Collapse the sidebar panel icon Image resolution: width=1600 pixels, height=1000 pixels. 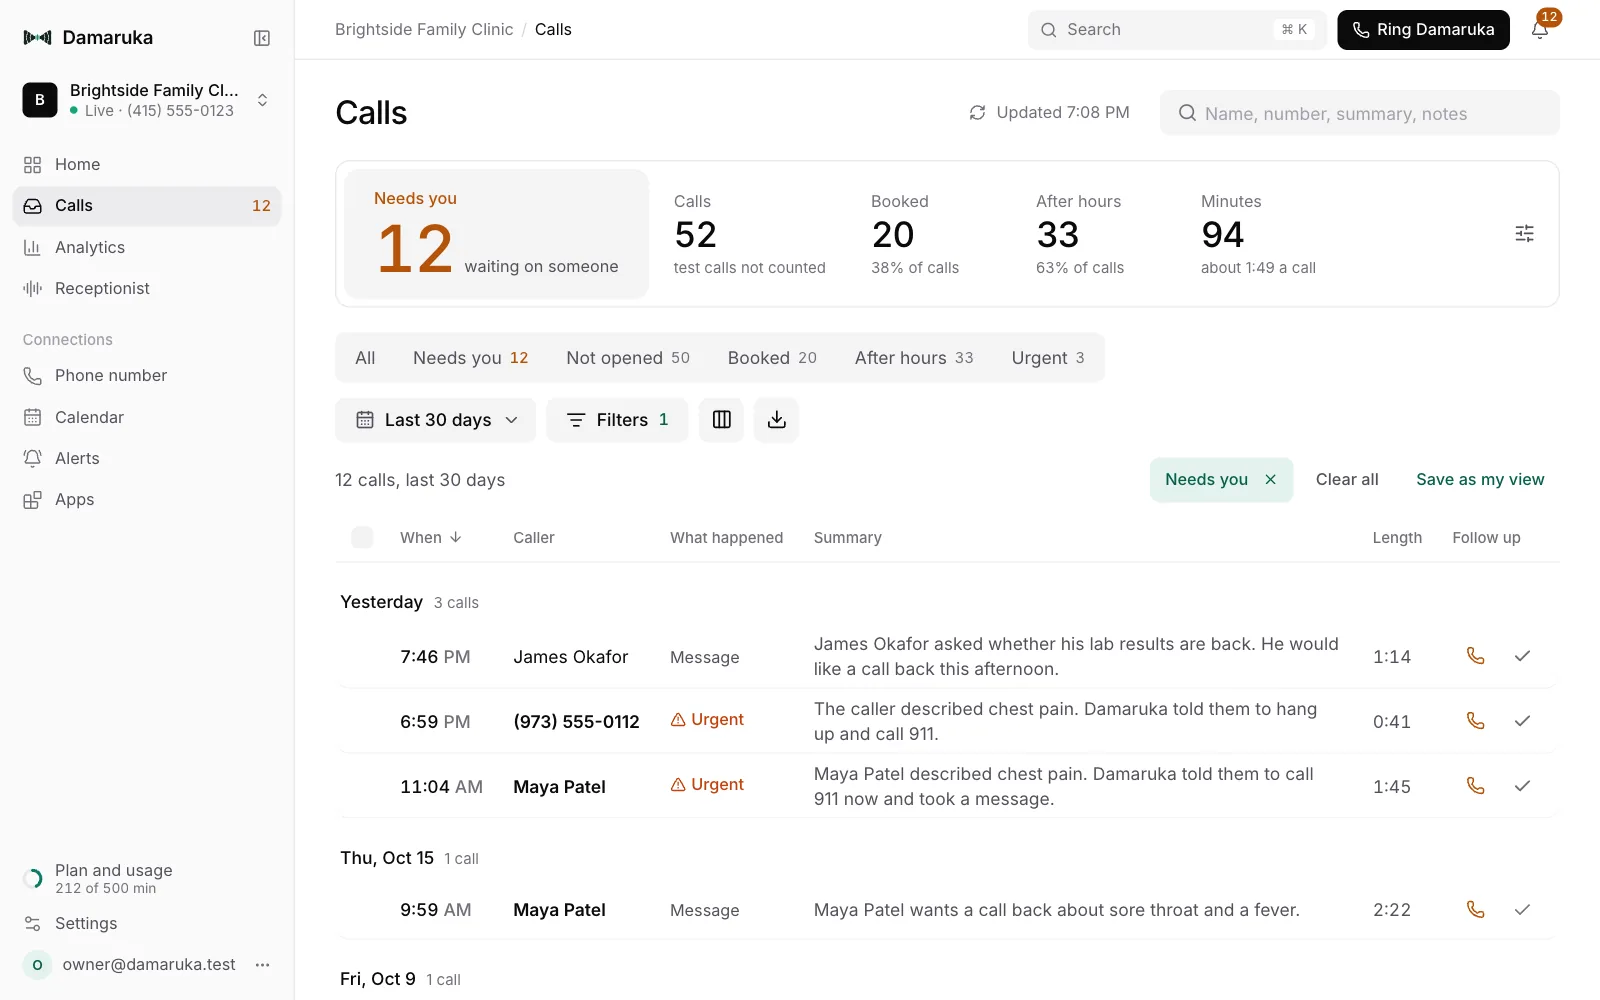[x=262, y=38]
